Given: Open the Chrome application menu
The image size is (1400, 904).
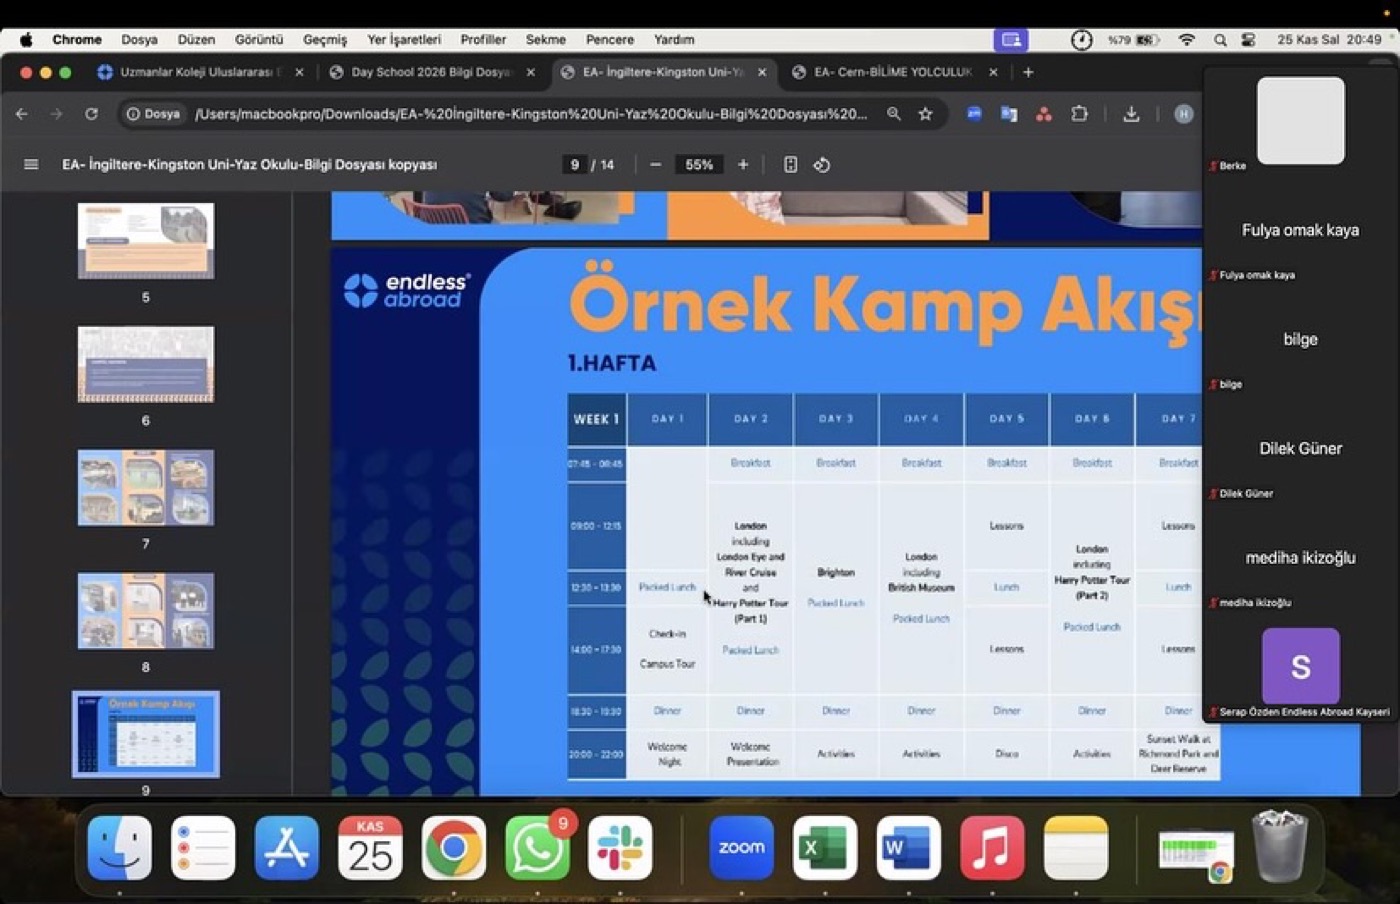Looking at the screenshot, I should (x=77, y=40).
